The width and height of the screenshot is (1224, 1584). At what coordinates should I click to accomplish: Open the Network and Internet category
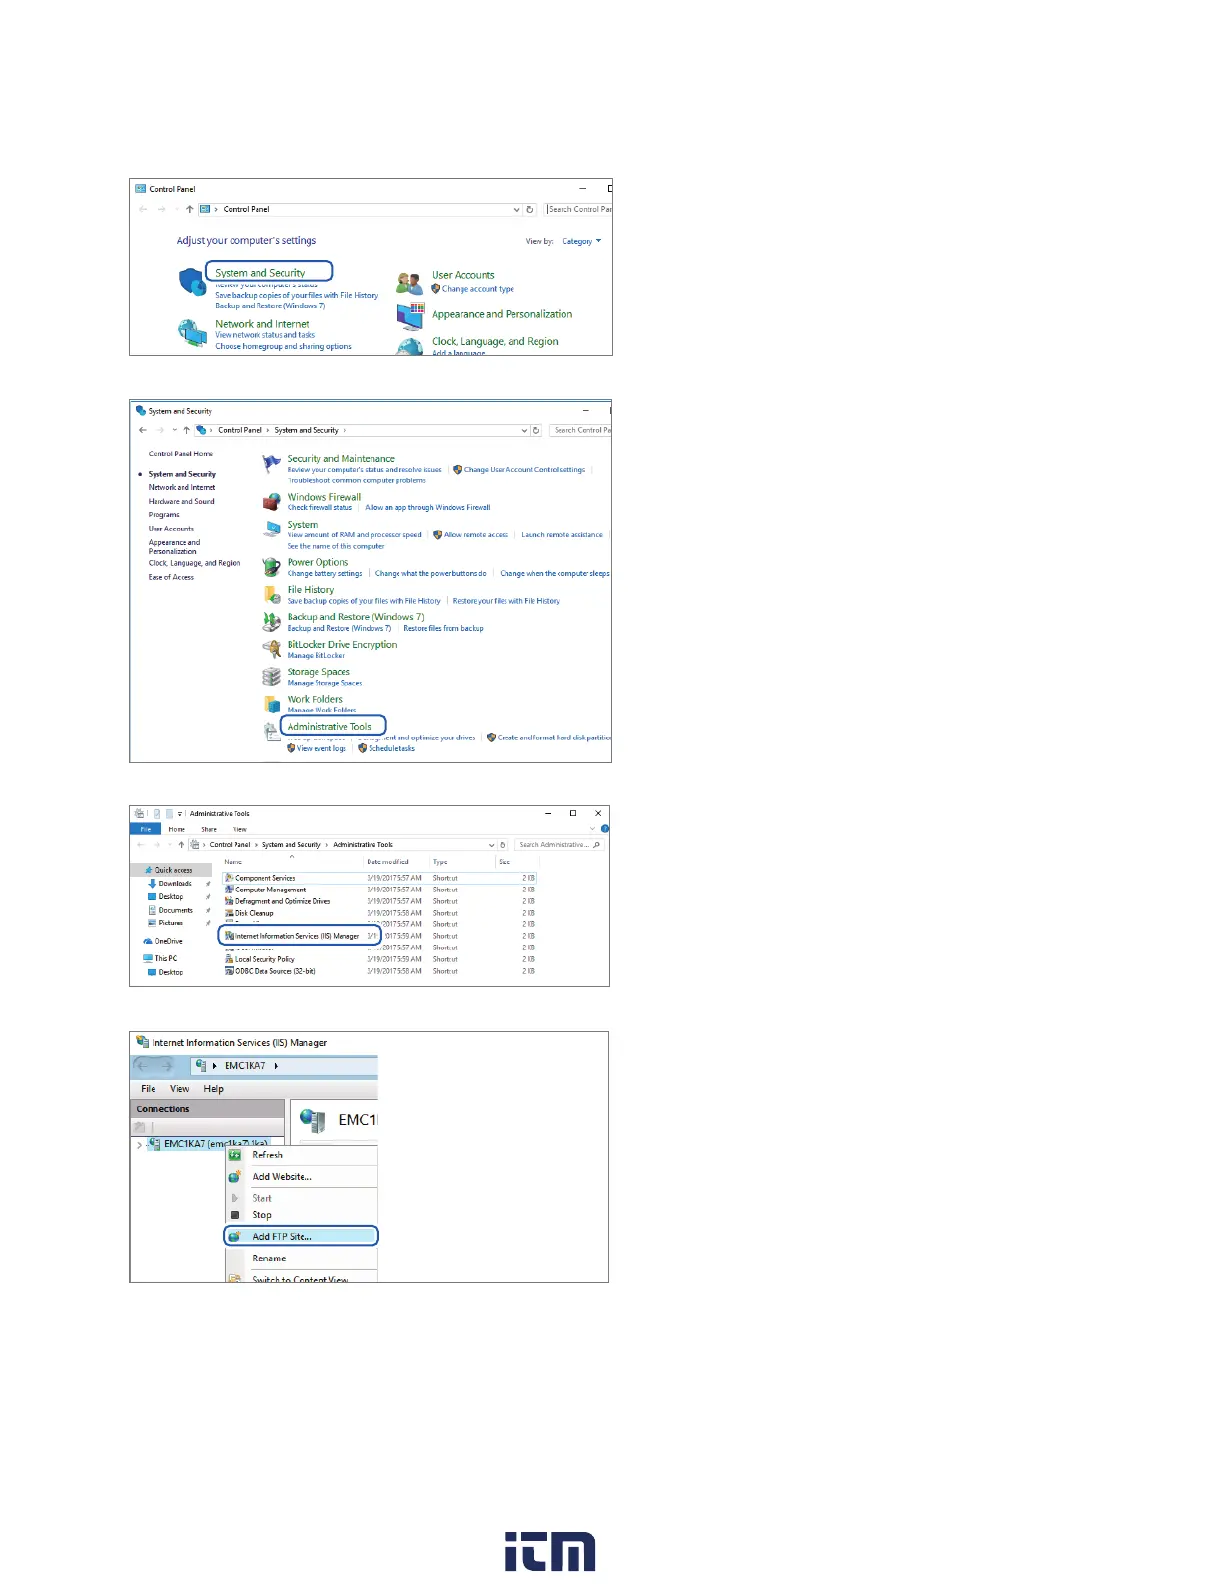point(262,324)
